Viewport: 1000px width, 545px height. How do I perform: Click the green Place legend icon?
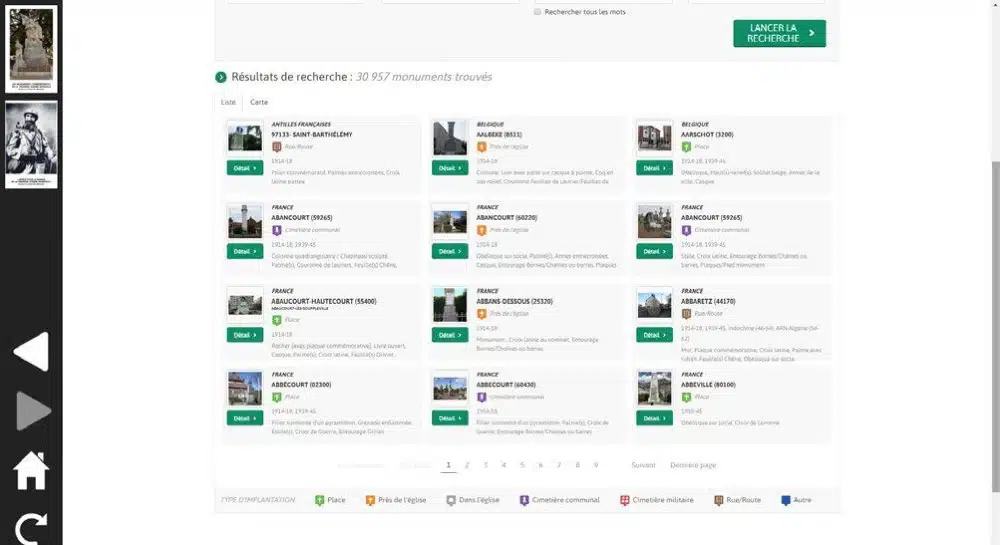(320, 500)
